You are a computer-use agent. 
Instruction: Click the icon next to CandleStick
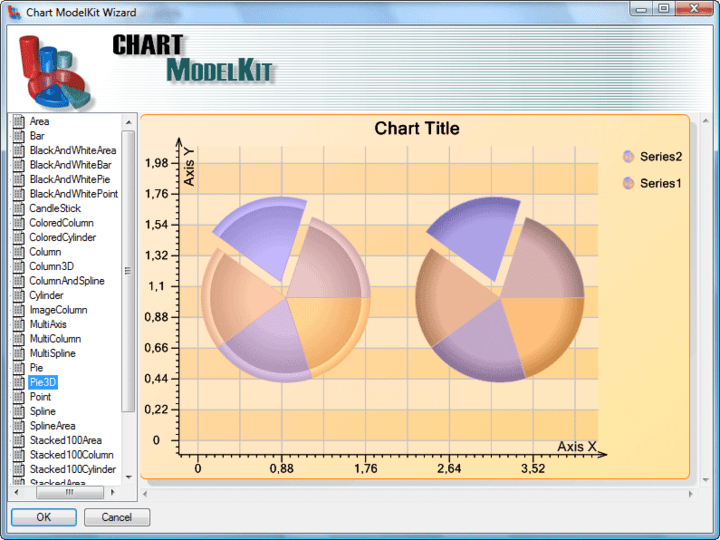click(x=19, y=208)
